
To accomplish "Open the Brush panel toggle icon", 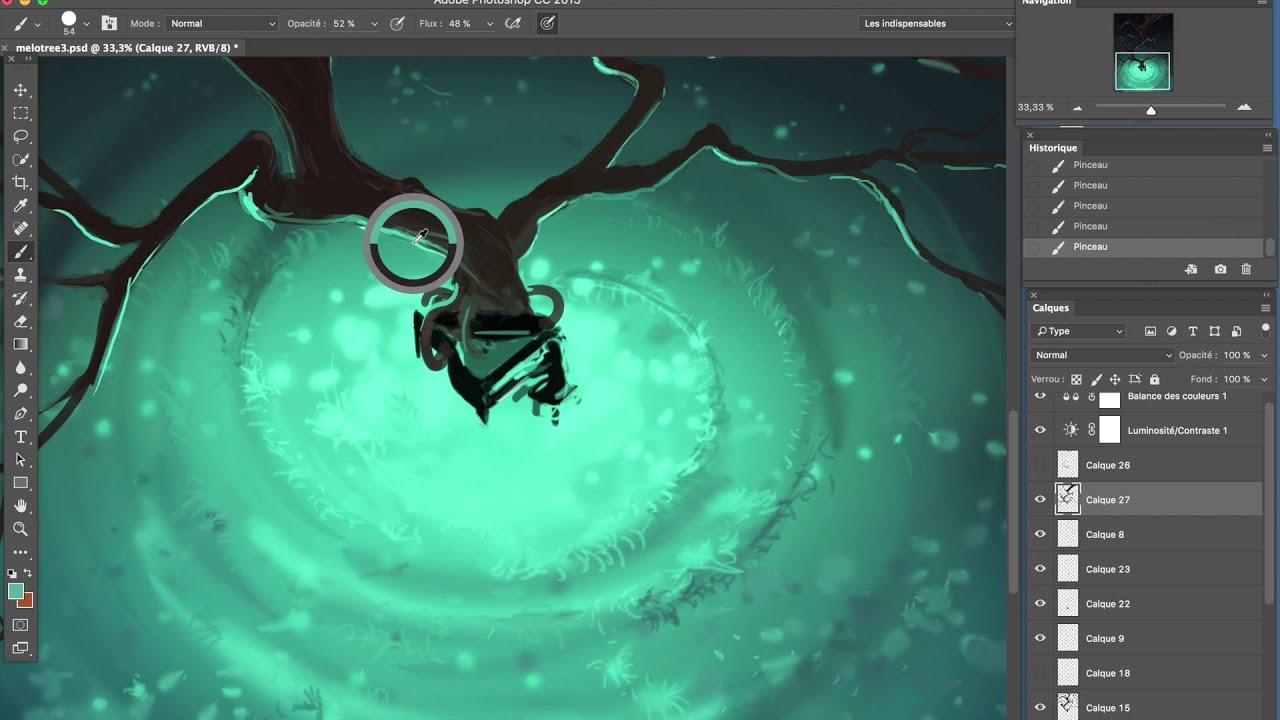I will pyautogui.click(x=109, y=23).
